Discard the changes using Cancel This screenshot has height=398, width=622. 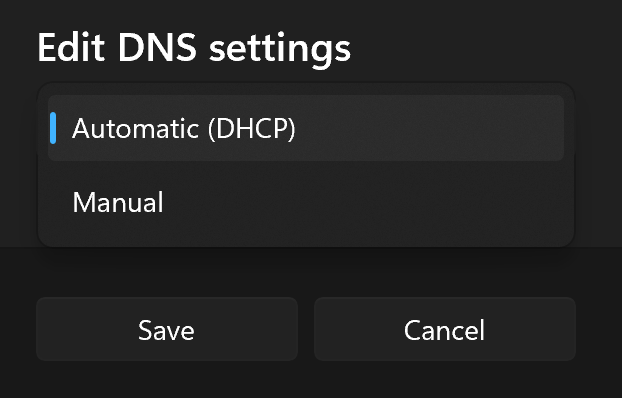pos(445,329)
